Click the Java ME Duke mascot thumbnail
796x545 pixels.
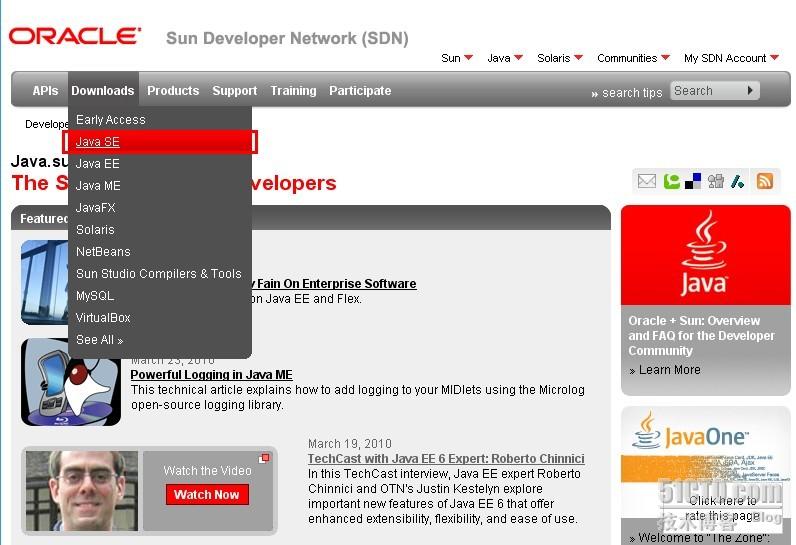[71, 382]
